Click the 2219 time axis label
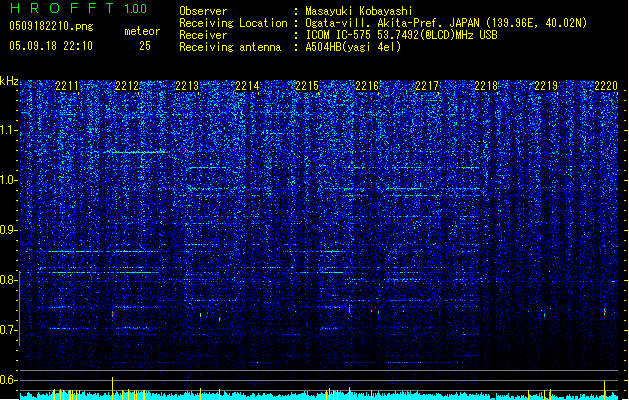This screenshot has width=629, height=400. pyautogui.click(x=546, y=86)
